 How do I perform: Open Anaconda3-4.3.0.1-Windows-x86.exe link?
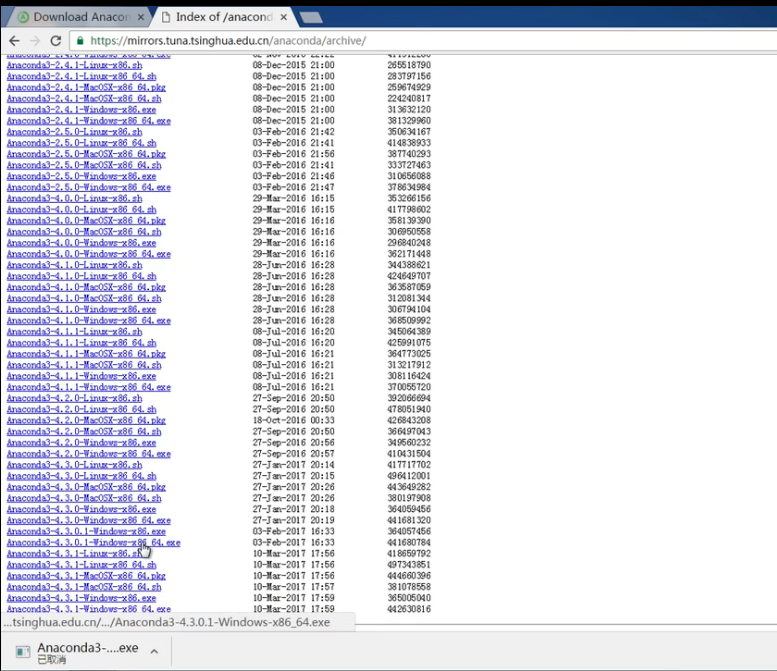[x=86, y=531]
